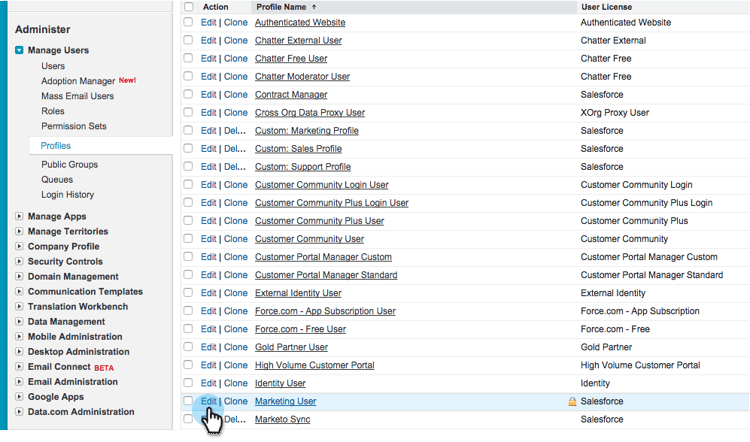Check the Authenticated Website row checkbox
Viewport: 750px width, 442px height.
click(x=188, y=22)
